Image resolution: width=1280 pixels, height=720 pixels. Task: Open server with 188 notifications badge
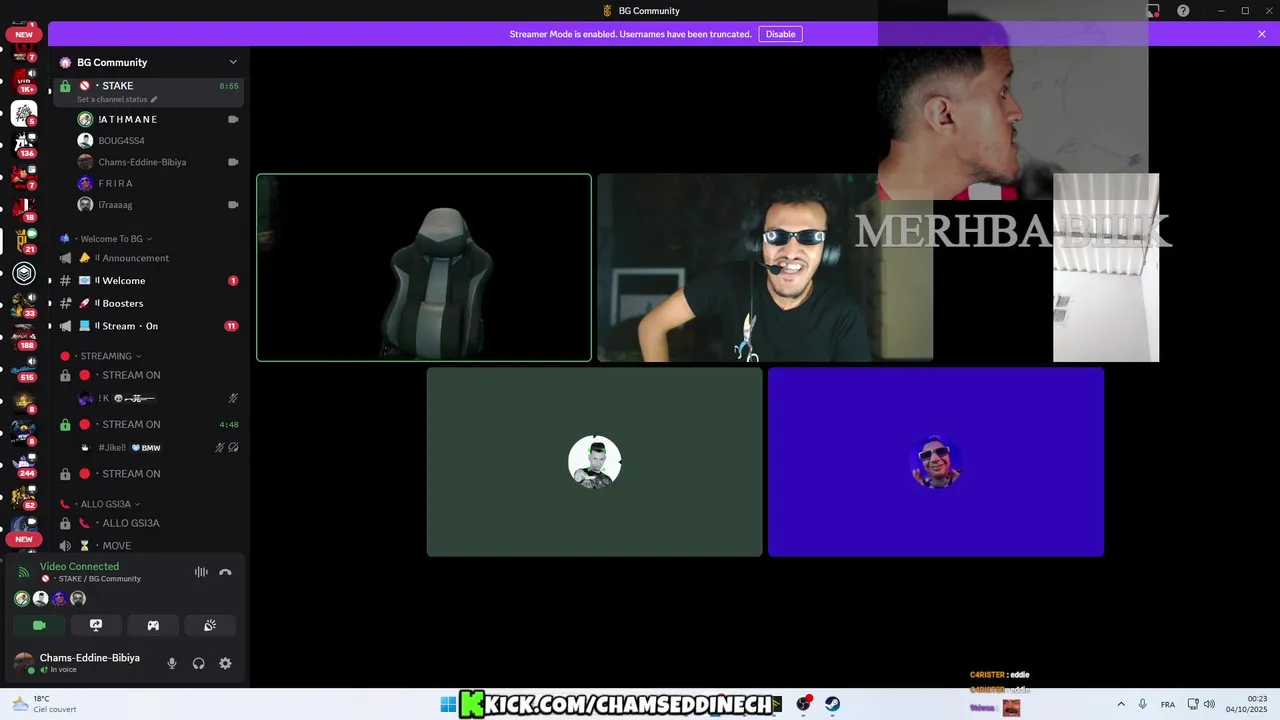(24, 337)
